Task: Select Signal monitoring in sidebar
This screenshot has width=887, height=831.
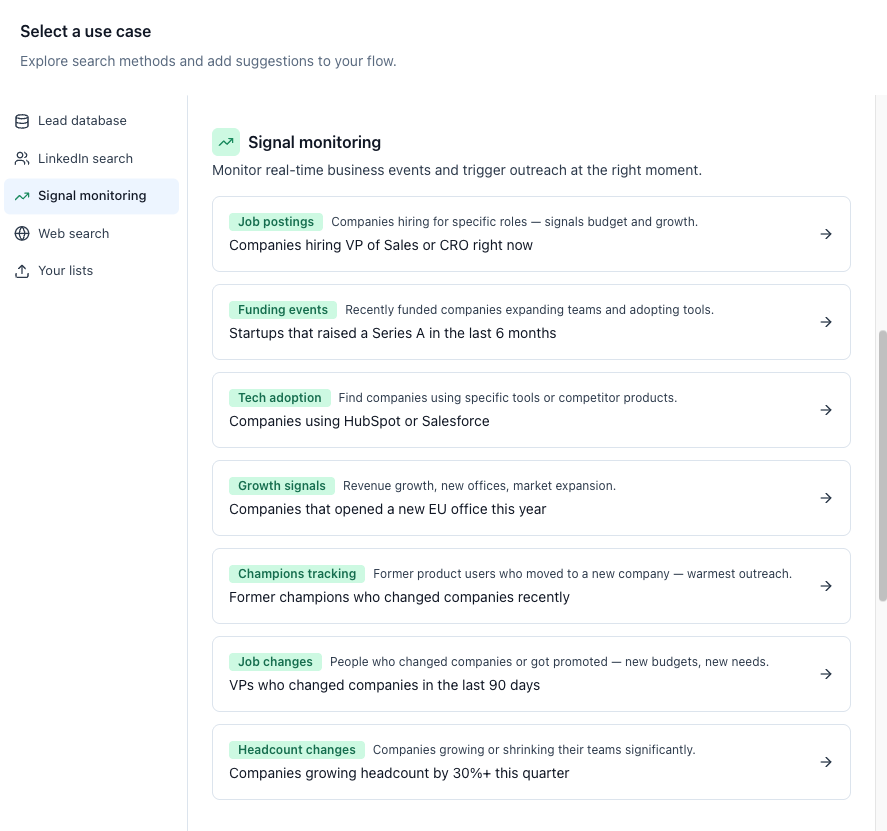Action: tap(91, 196)
